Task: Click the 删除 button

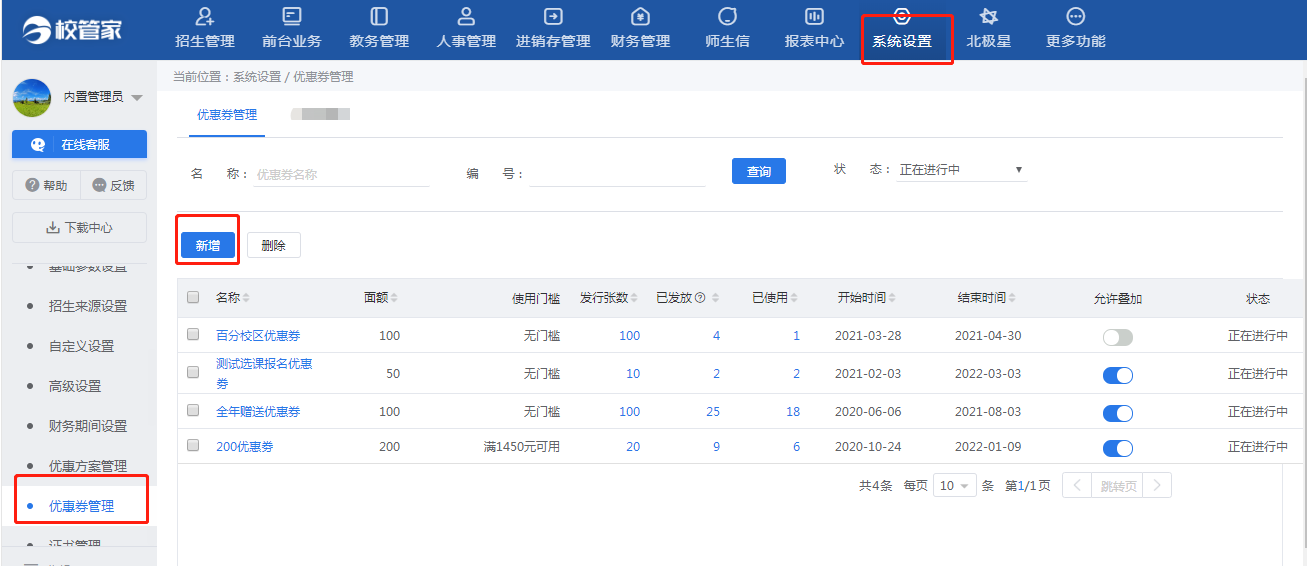Action: point(273,245)
